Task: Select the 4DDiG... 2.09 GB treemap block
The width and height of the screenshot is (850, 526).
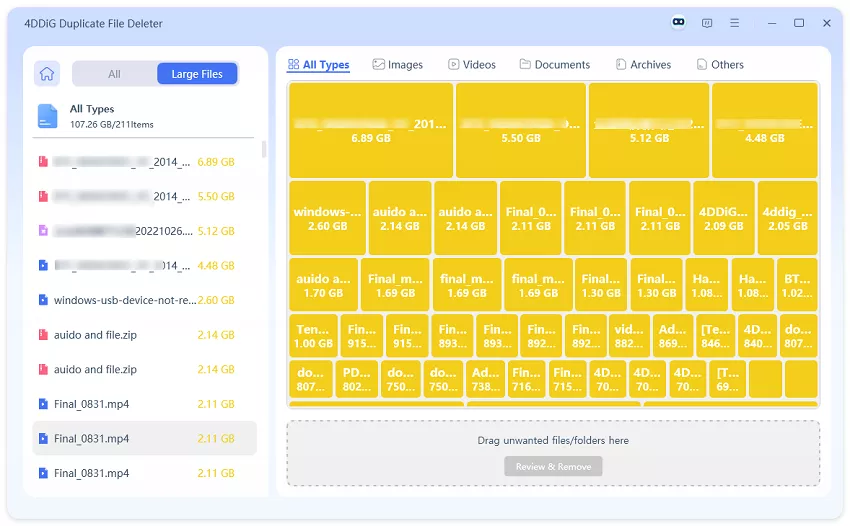Action: [x=724, y=218]
